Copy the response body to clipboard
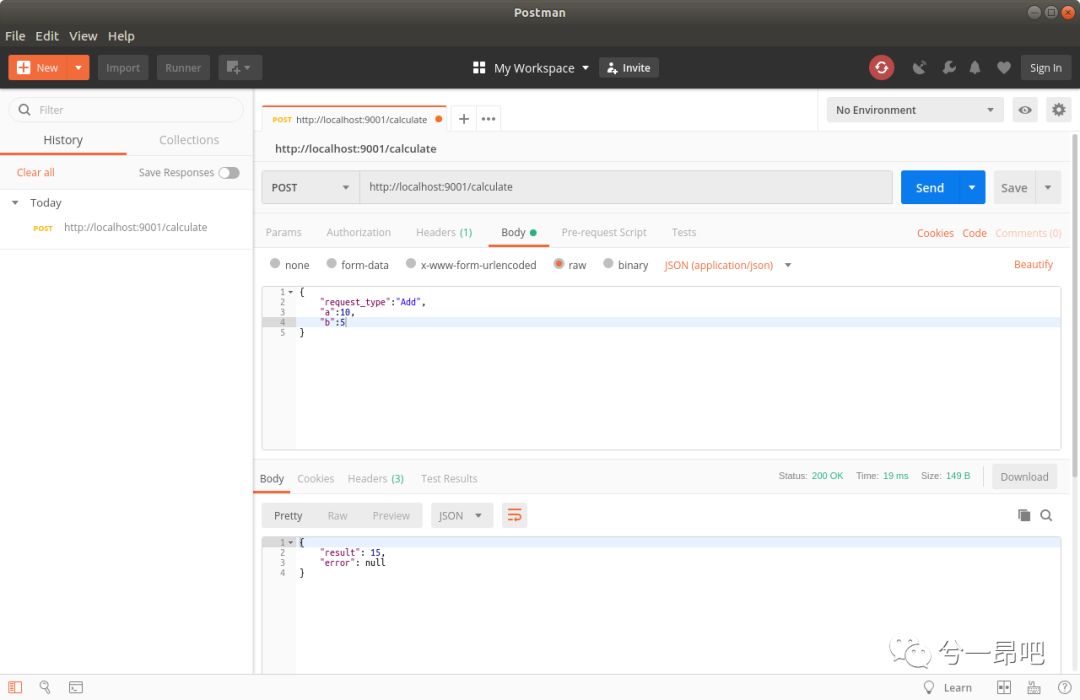Screen dimensions: 1080x700 pos(1024,515)
